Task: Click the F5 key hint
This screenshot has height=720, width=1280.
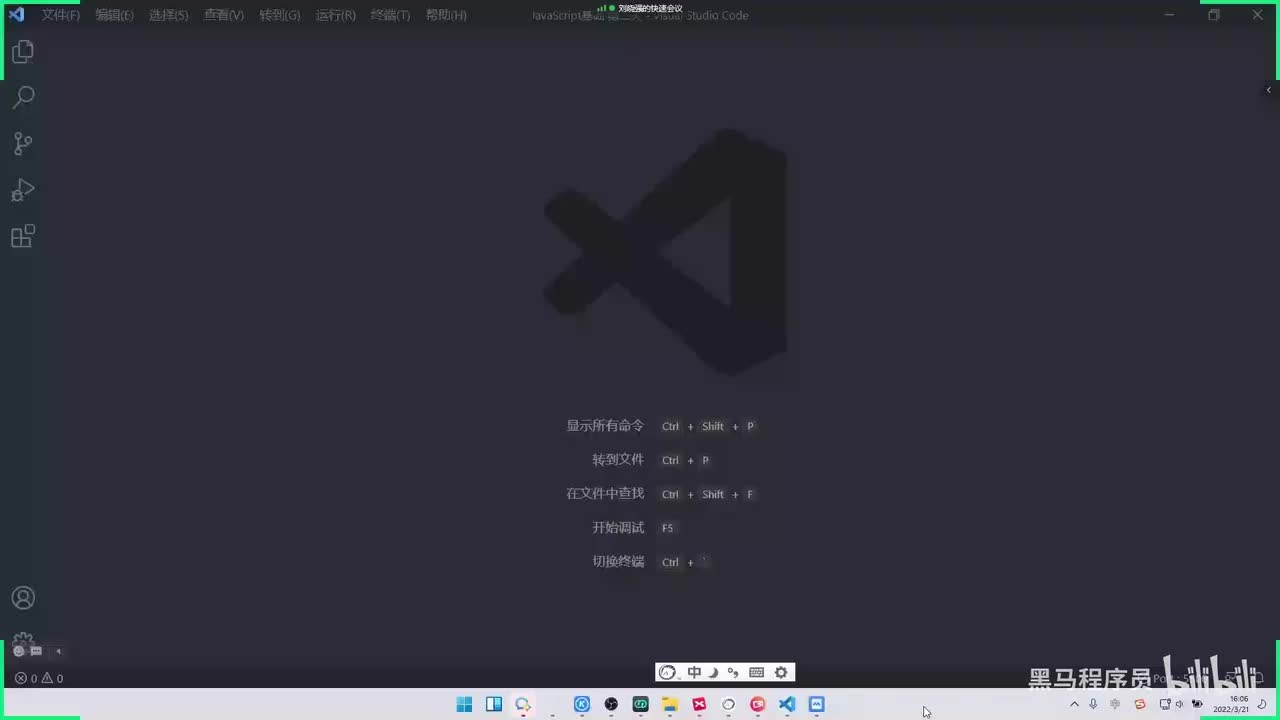Action: tap(668, 528)
